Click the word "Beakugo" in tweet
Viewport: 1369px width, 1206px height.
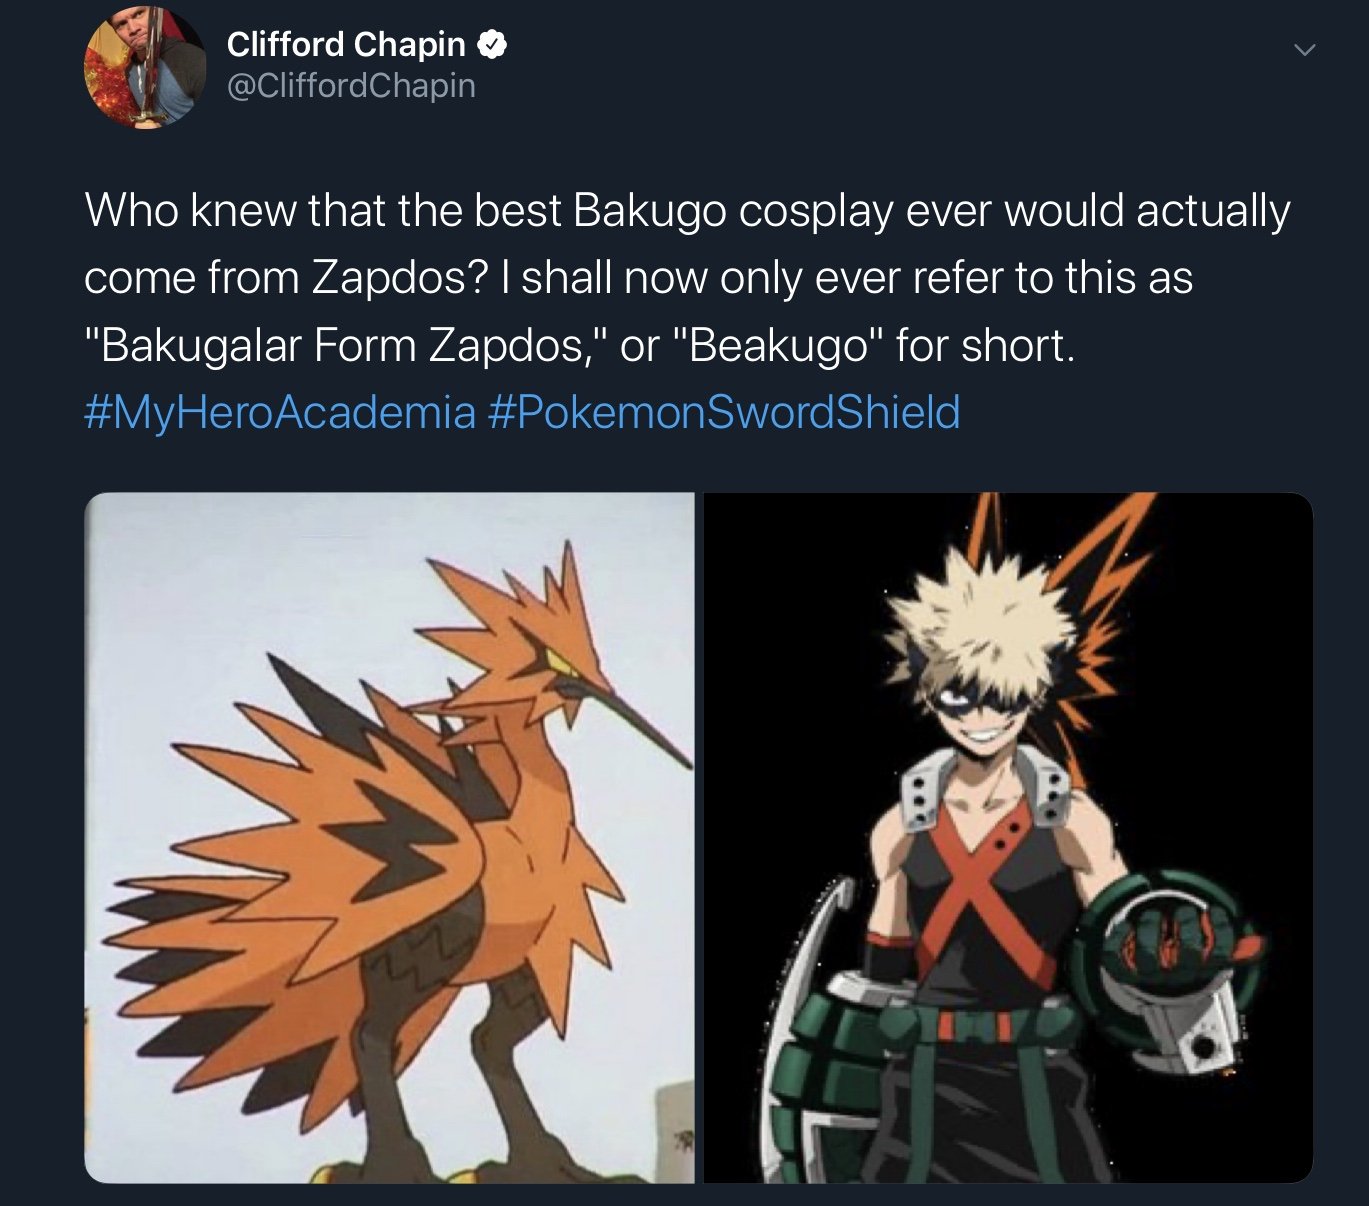point(776,346)
